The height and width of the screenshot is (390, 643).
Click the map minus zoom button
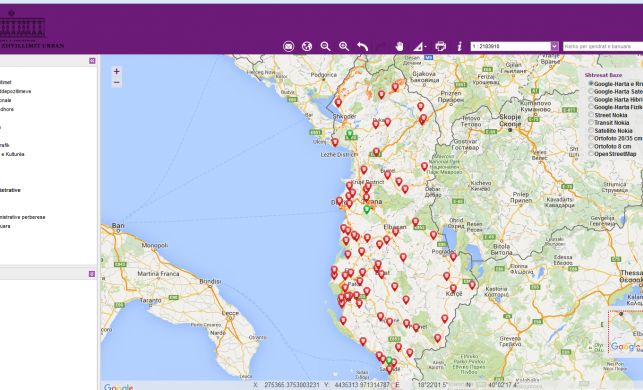pos(116,82)
